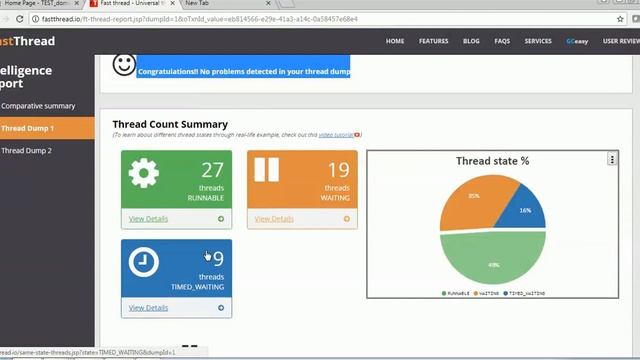Open the chart options three-dot menu
Screen dimensions: 640x360
(612, 159)
